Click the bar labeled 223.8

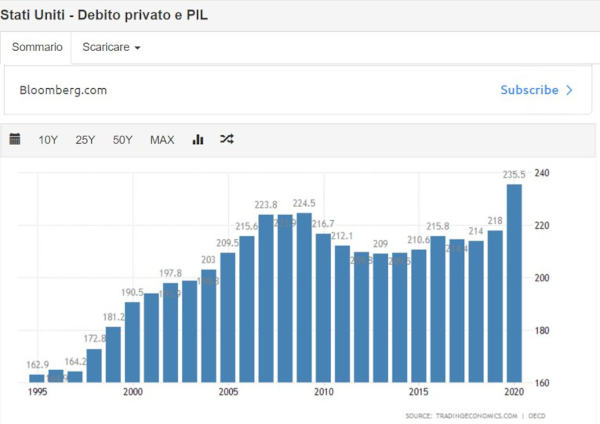(x=266, y=298)
